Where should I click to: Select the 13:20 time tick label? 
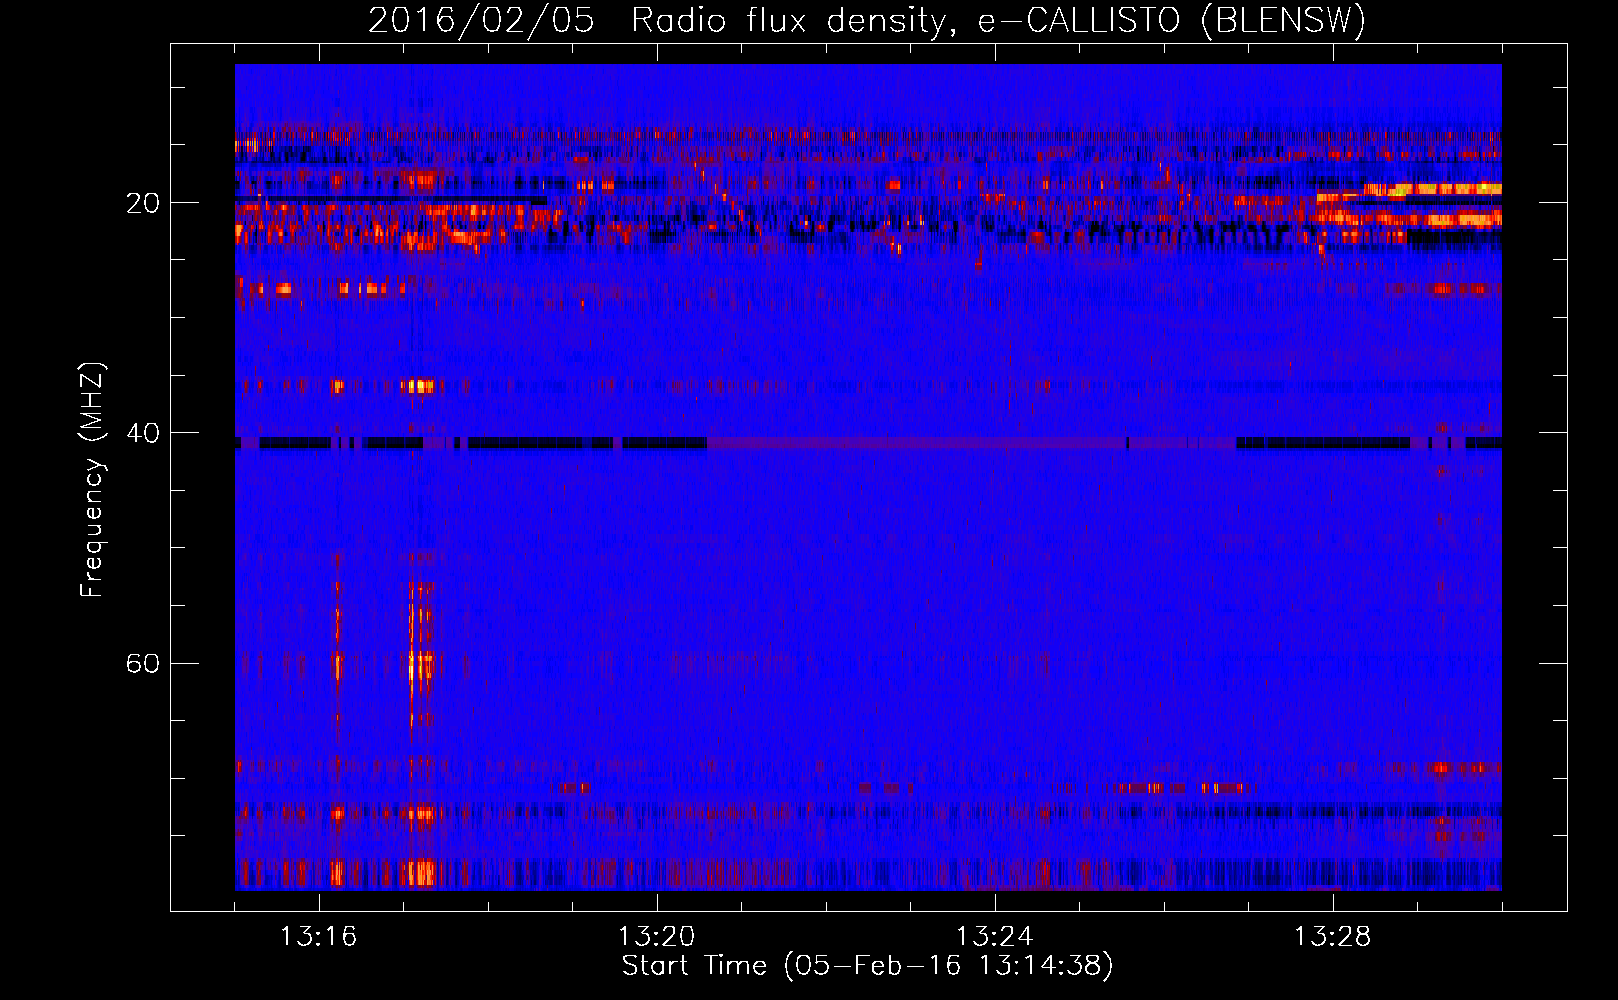(x=657, y=937)
